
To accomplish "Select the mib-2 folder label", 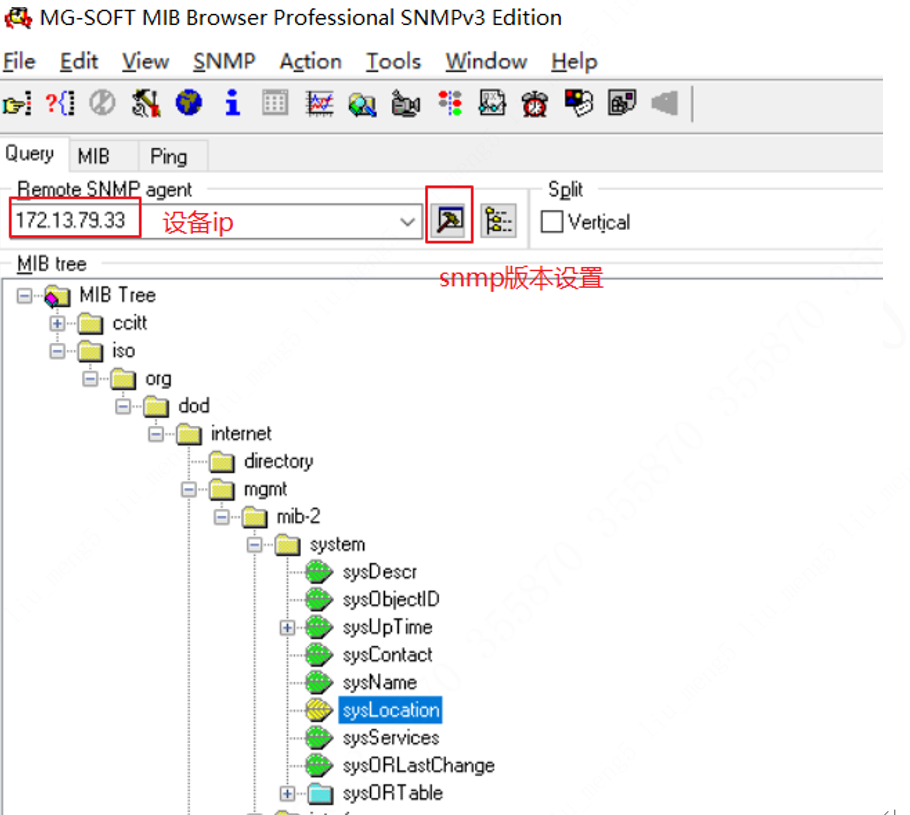I will pos(298,517).
